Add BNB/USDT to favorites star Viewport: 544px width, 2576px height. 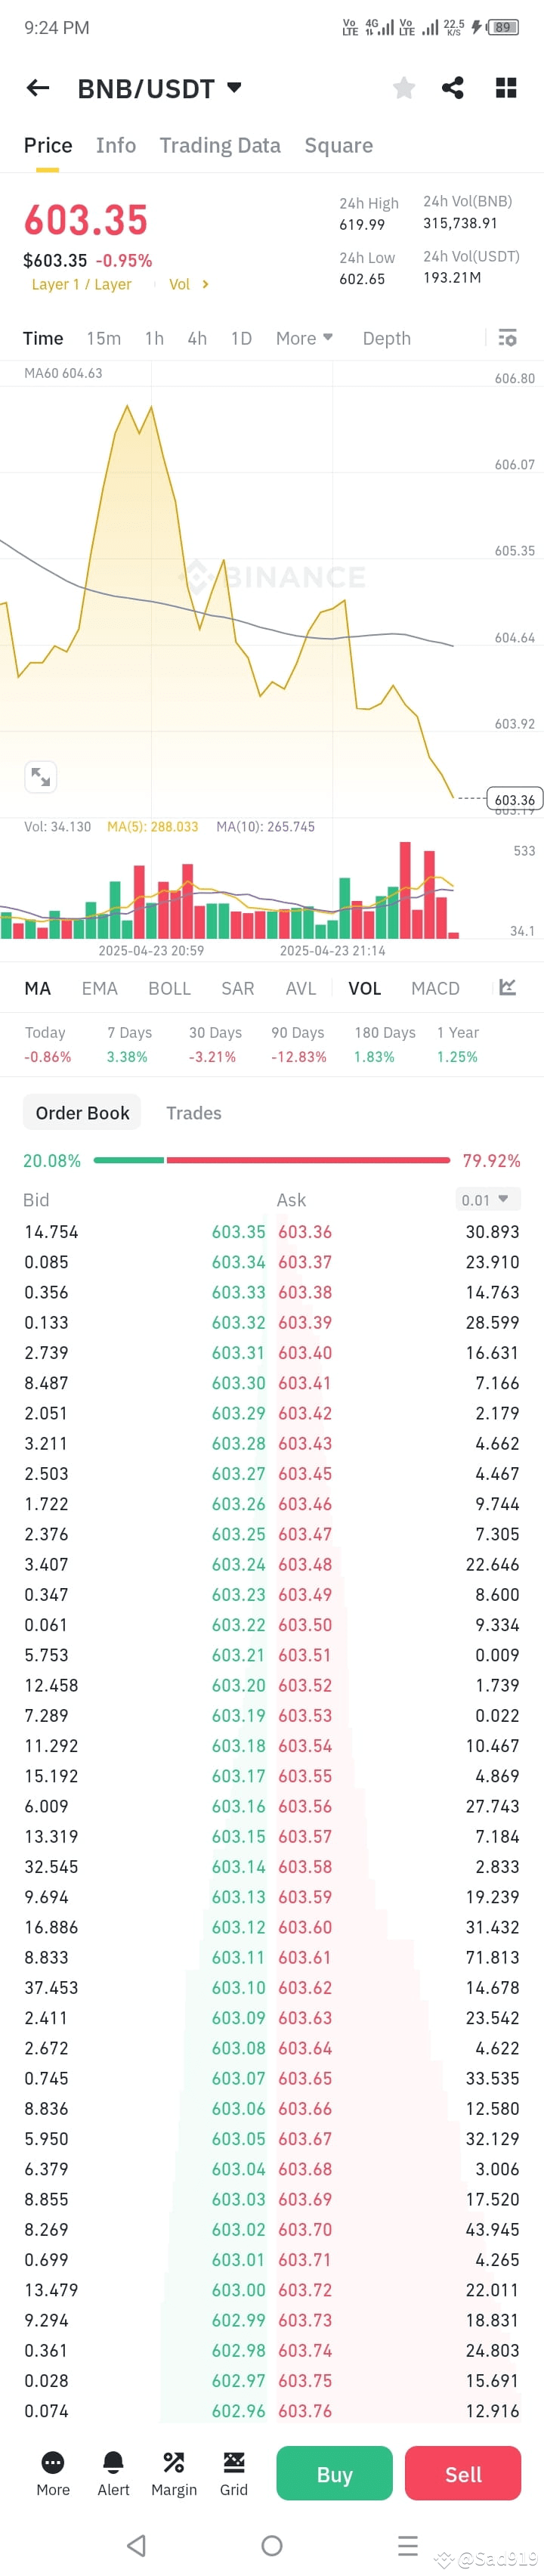404,88
